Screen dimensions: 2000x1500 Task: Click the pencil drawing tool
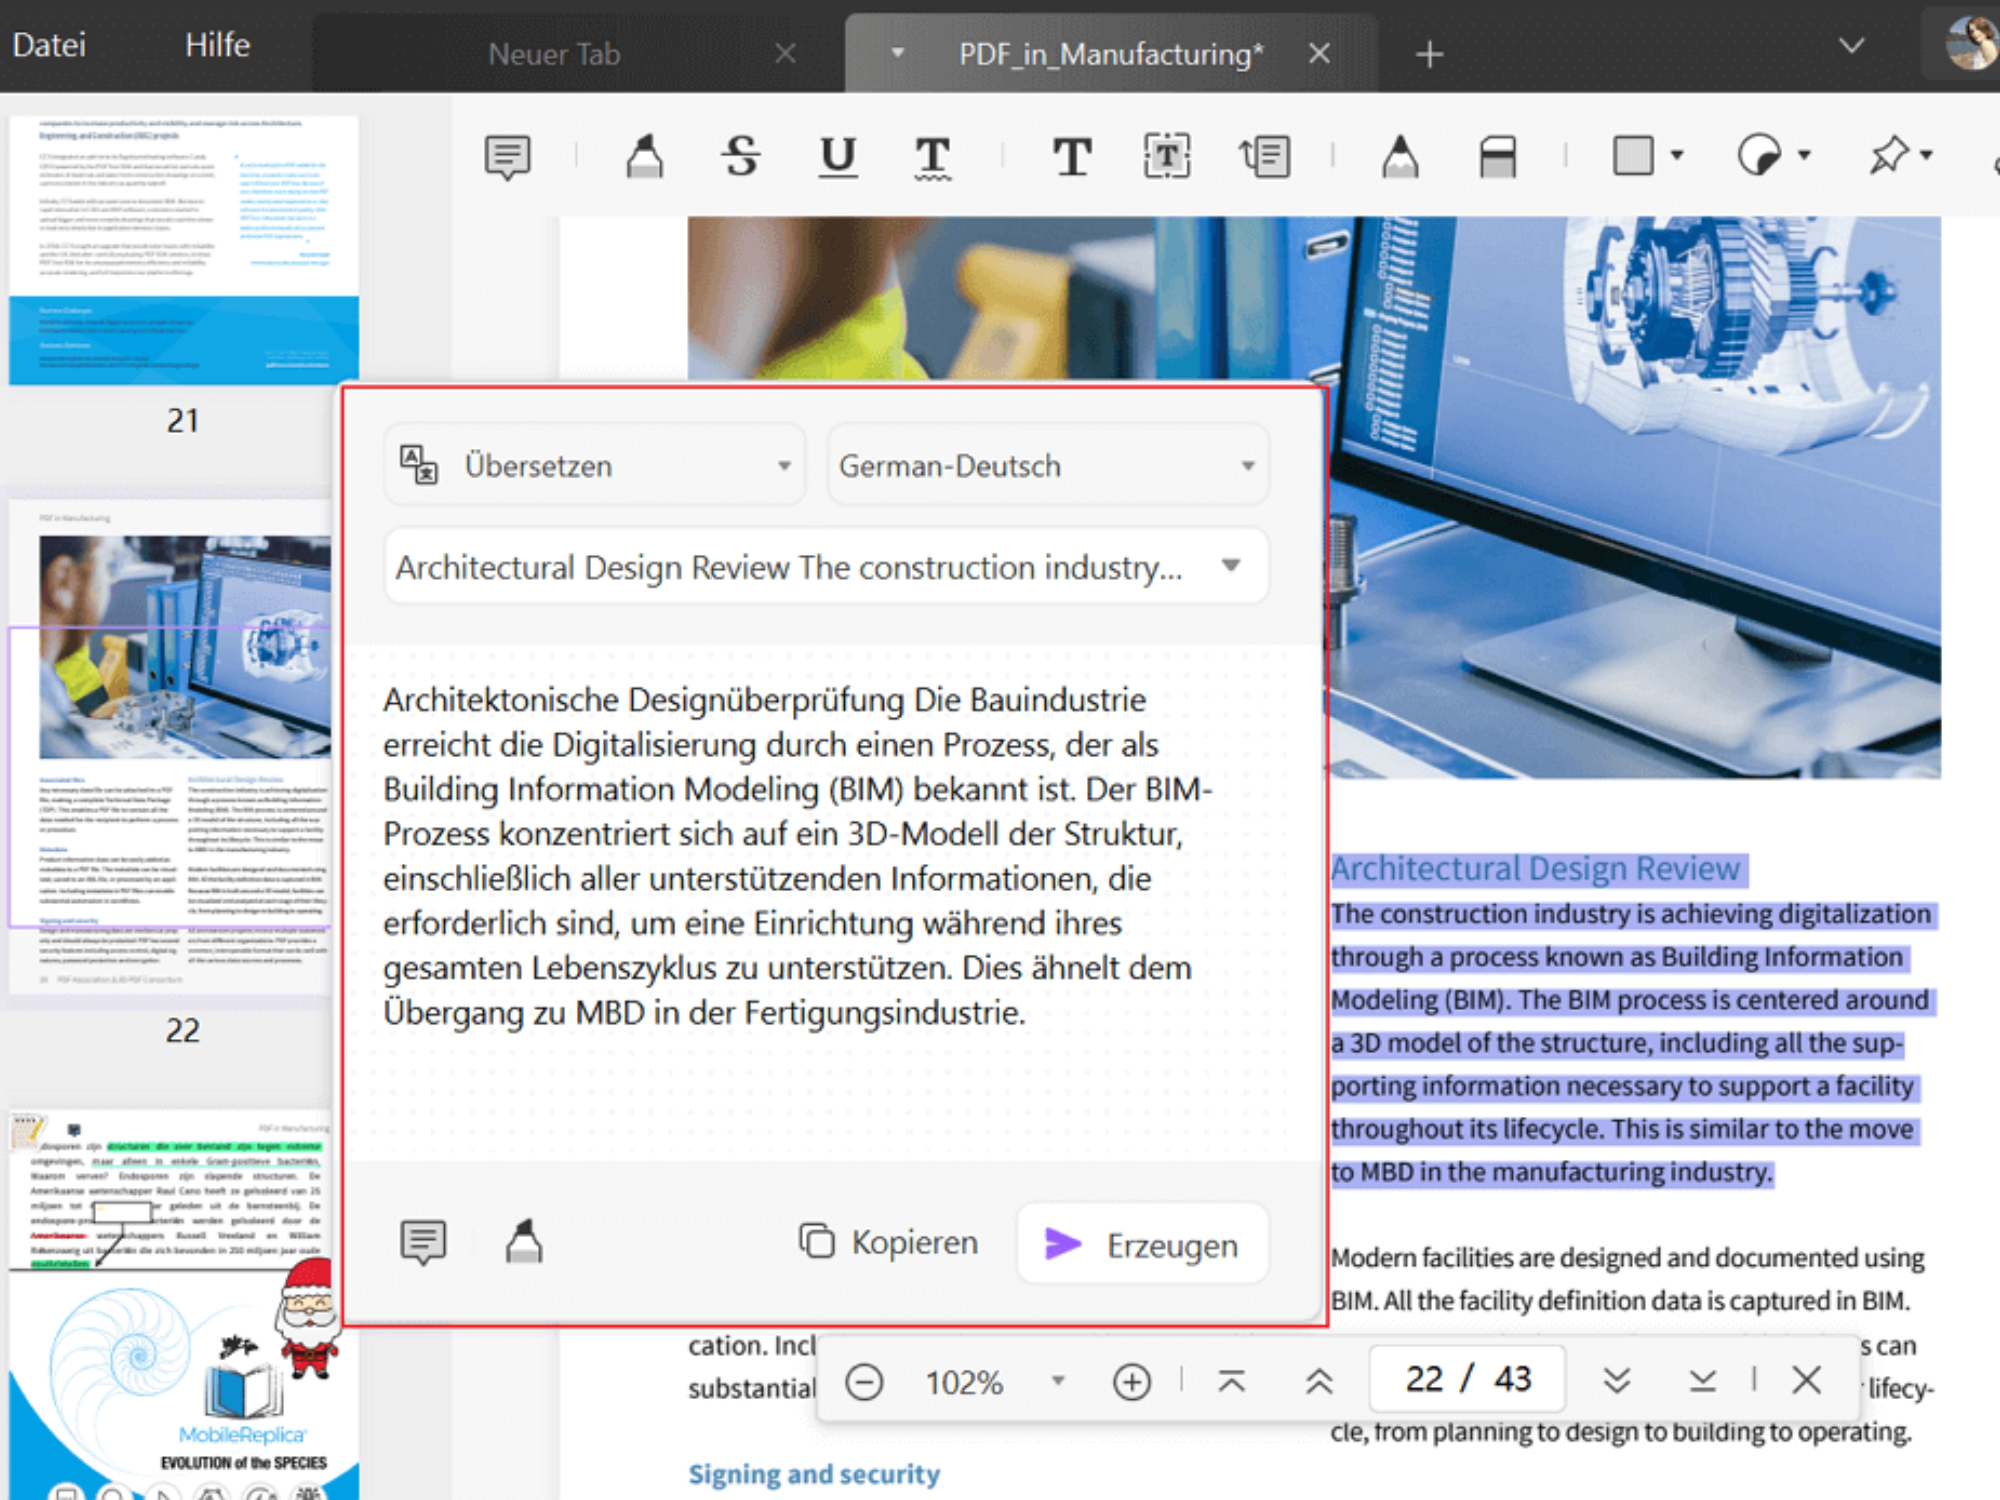tap(1399, 156)
